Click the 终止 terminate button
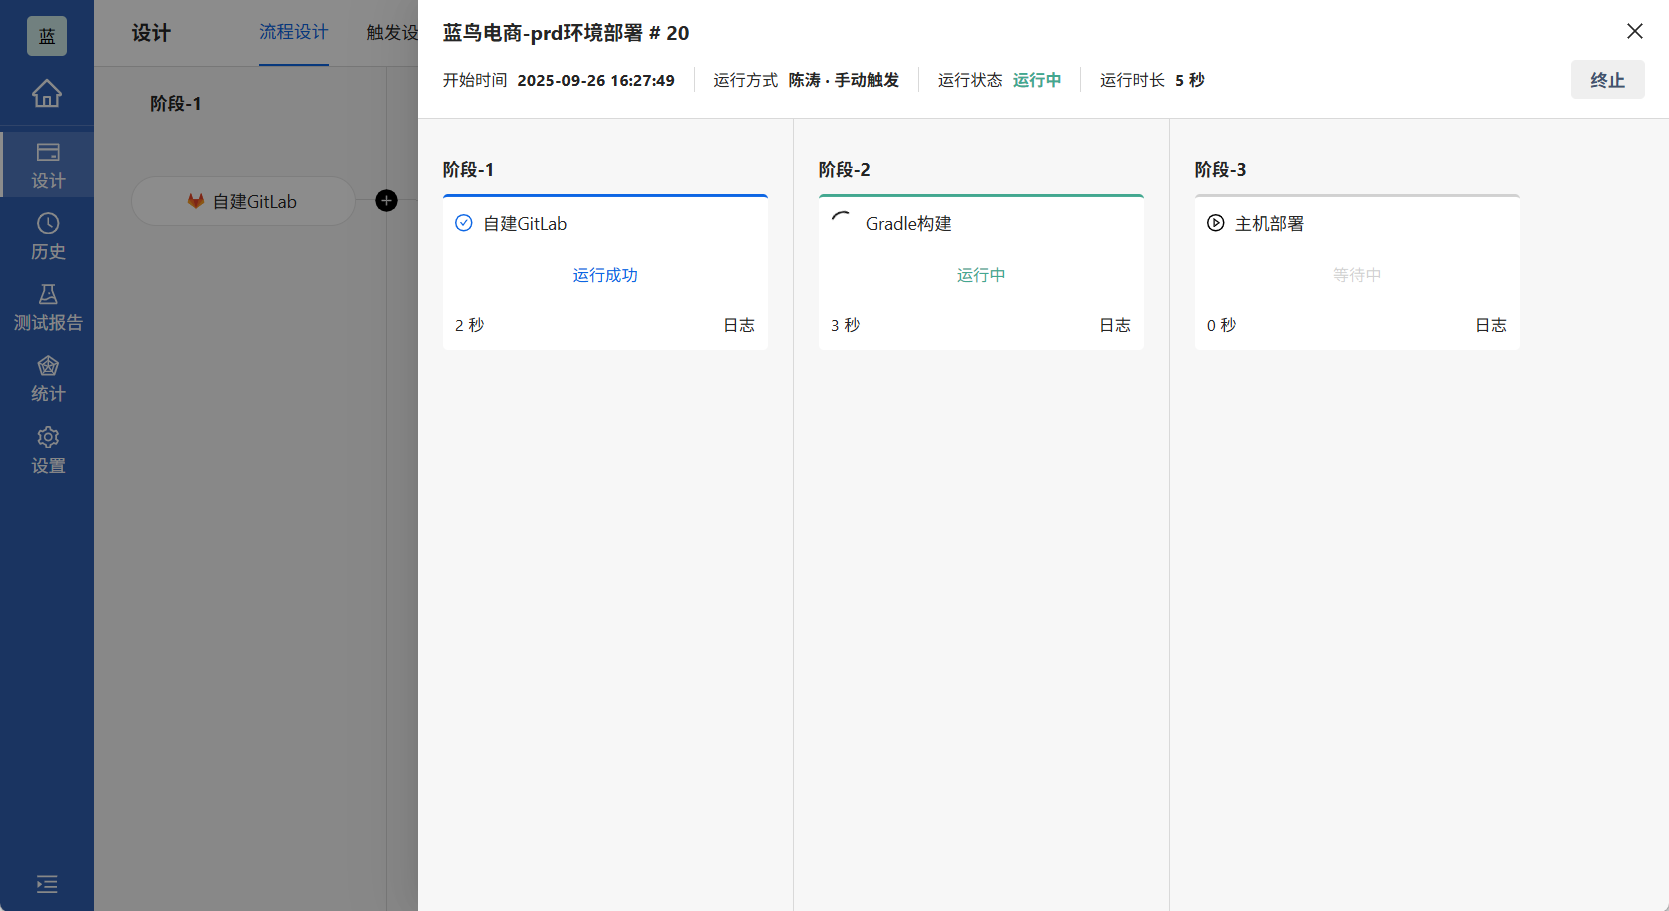1669x911 pixels. (x=1607, y=79)
